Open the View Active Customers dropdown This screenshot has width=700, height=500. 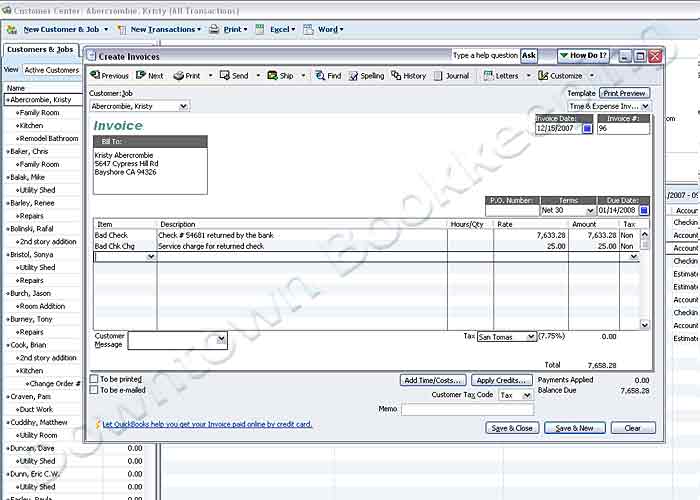pyautogui.click(x=52, y=70)
